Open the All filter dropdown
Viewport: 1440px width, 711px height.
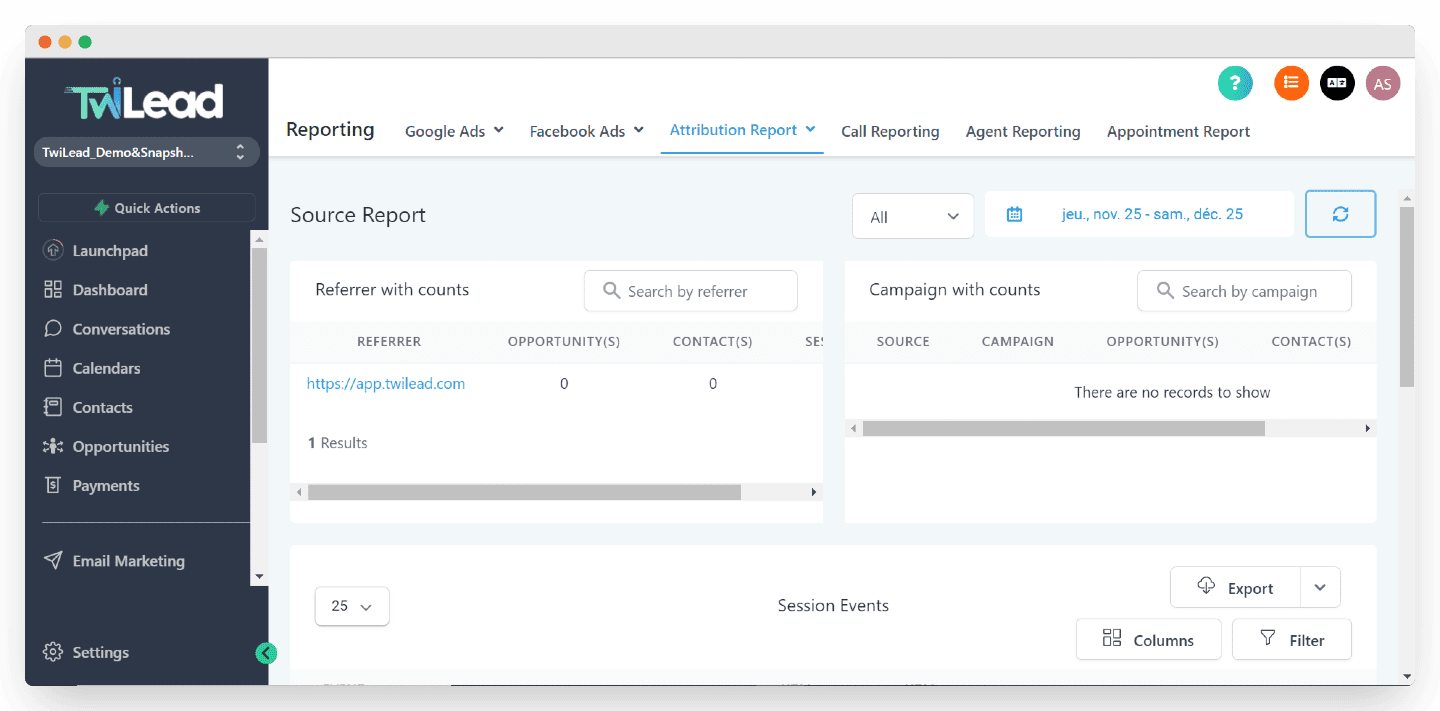click(x=913, y=216)
